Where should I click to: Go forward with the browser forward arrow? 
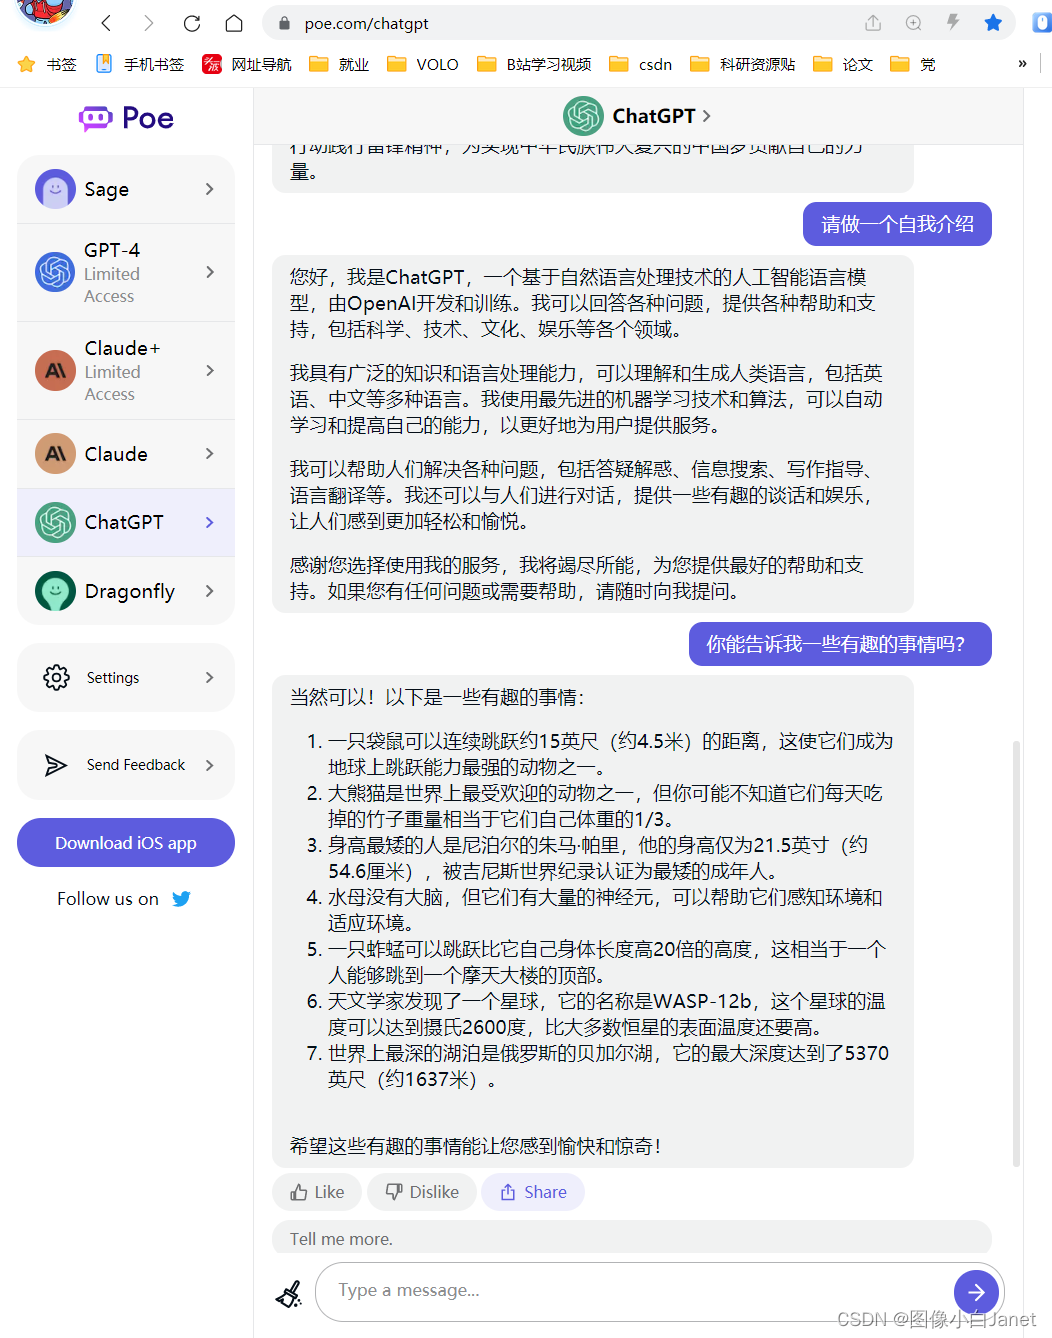click(x=148, y=23)
